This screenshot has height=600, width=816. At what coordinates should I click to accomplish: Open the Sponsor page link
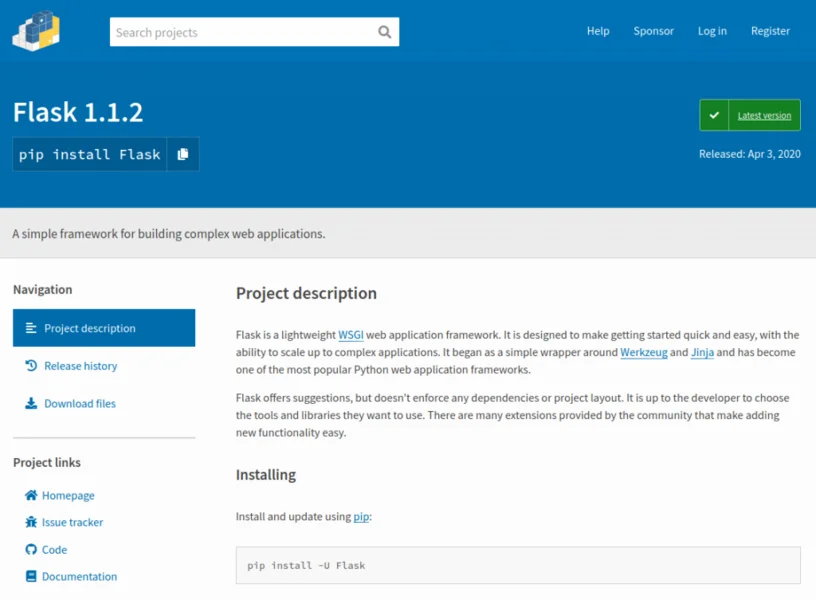pos(653,31)
